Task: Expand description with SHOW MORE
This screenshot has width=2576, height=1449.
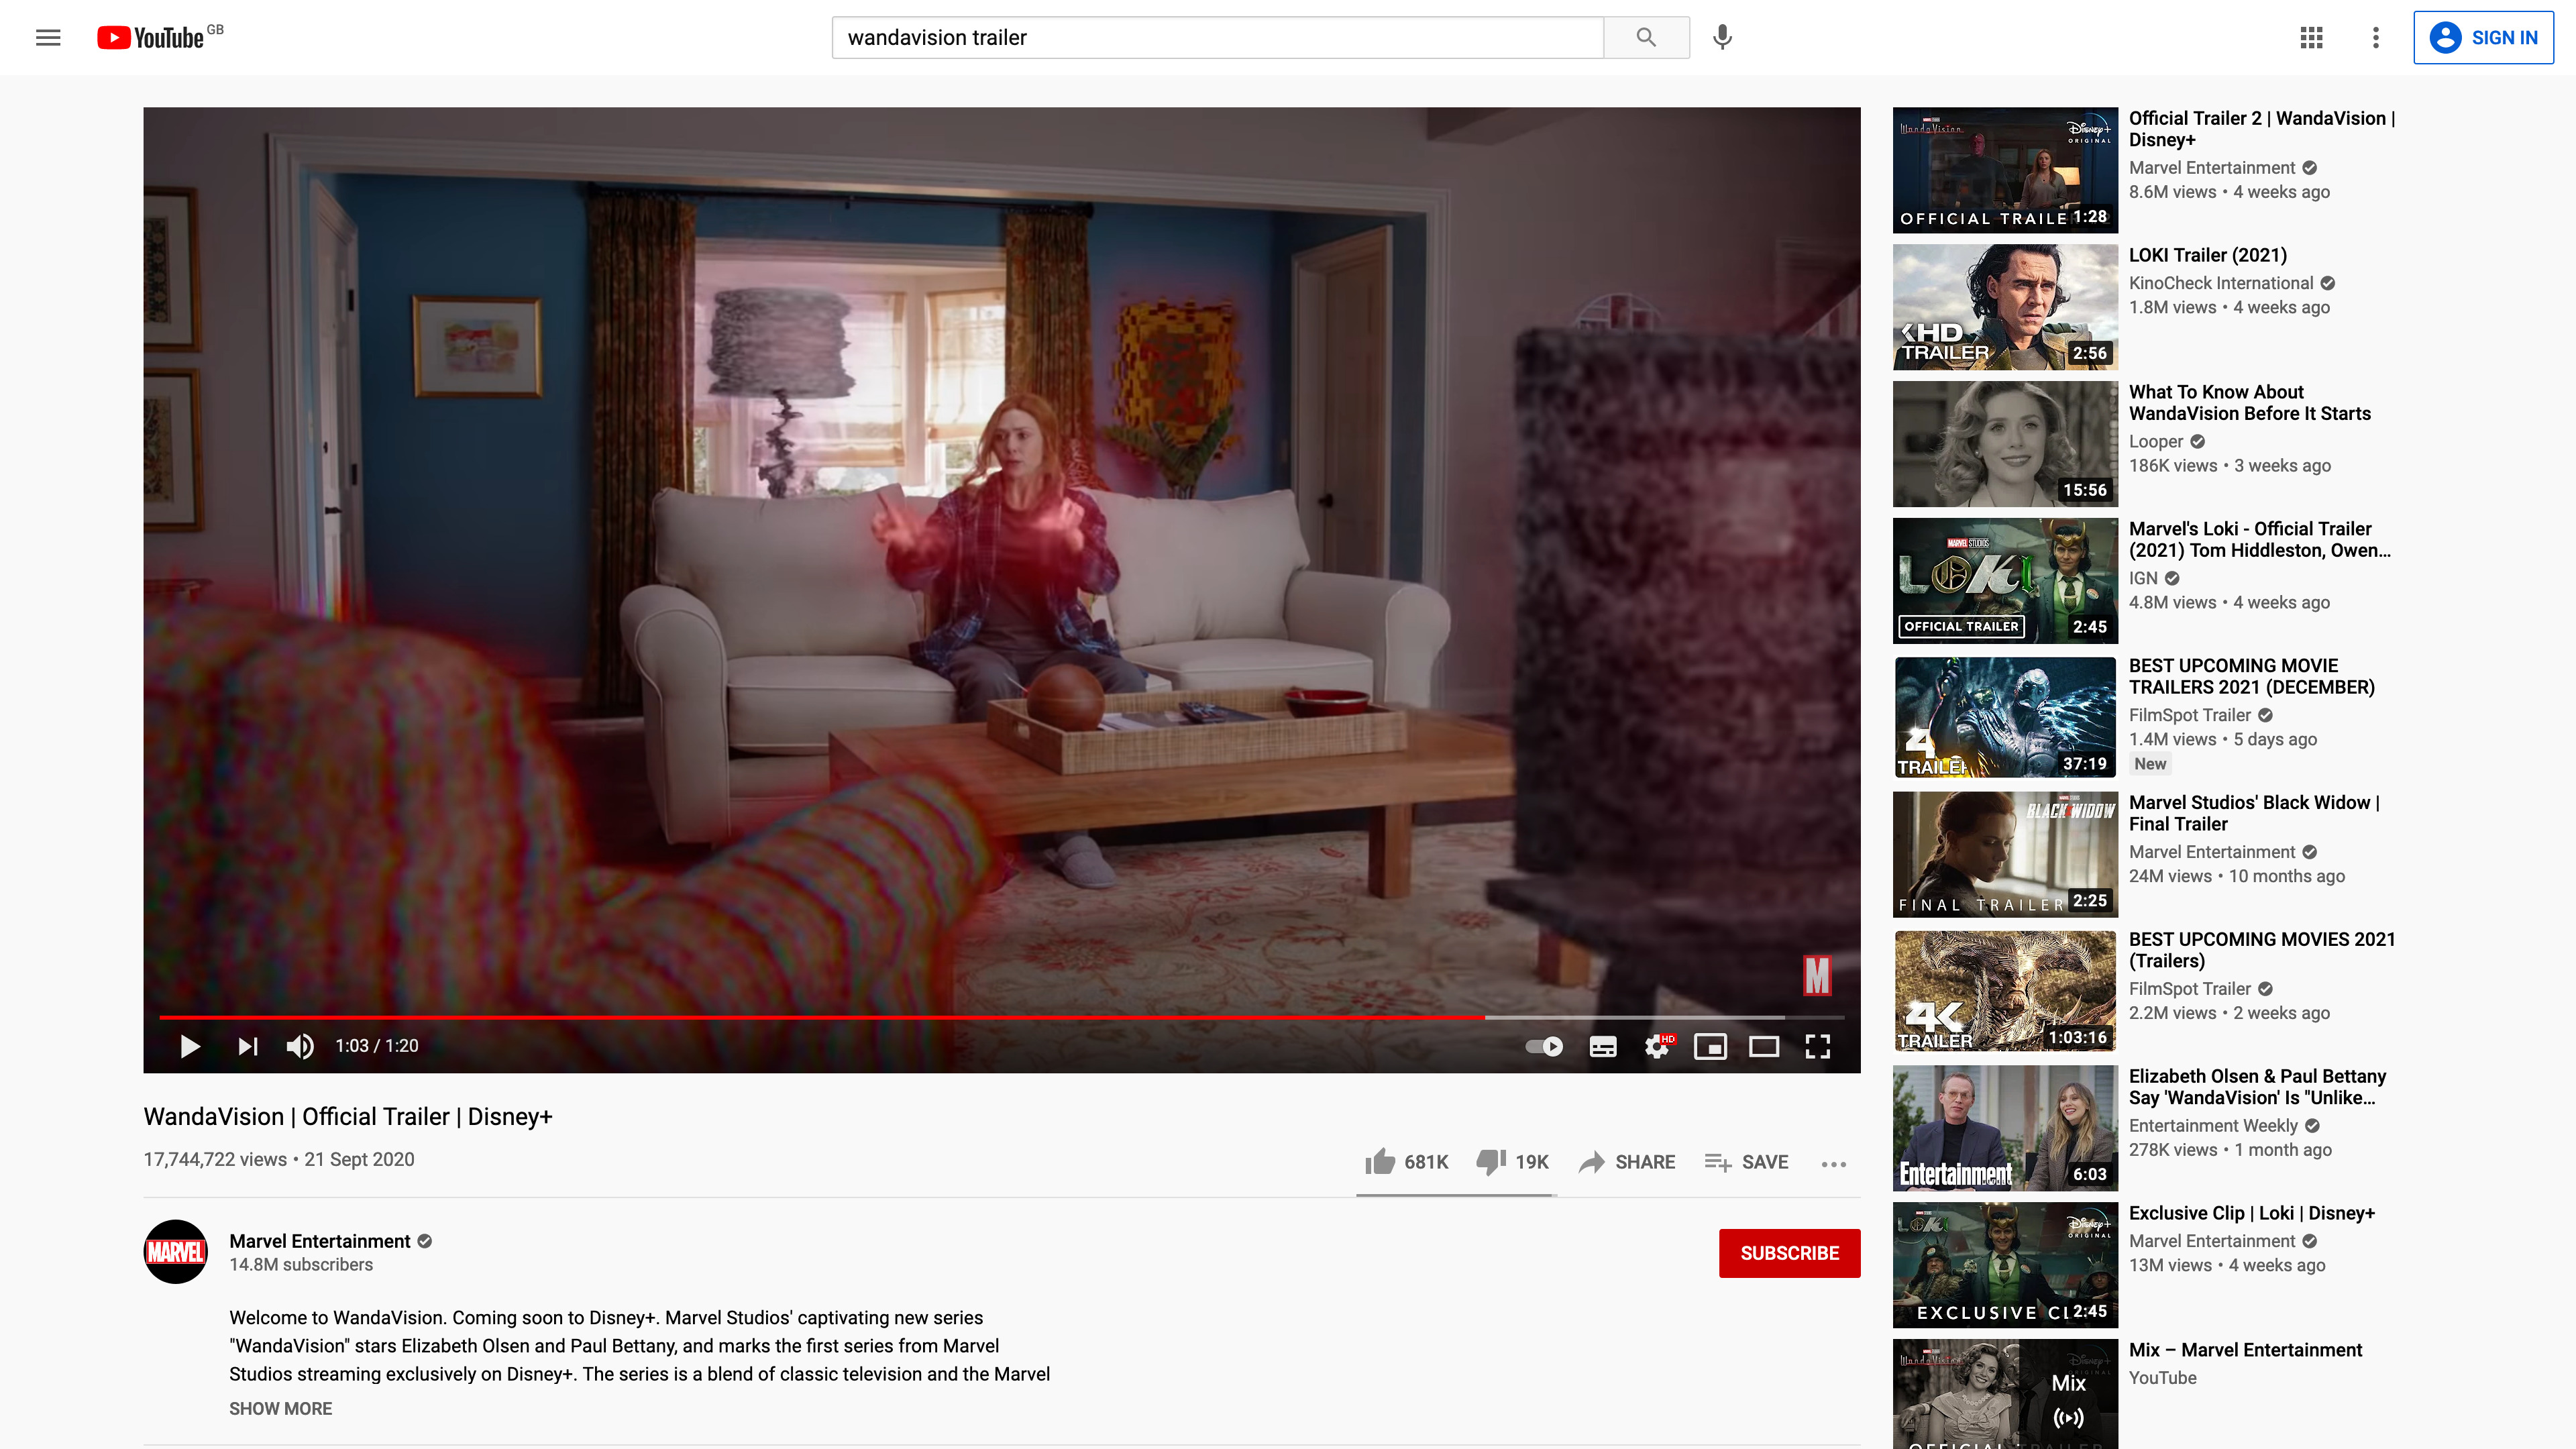Action: pyautogui.click(x=280, y=1408)
